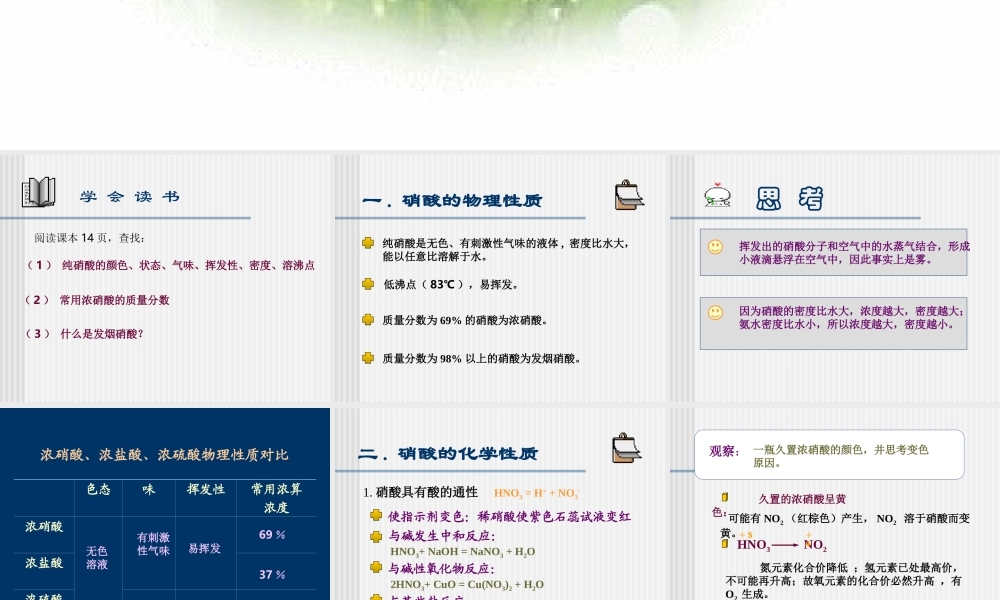1000x600 pixels.
Task: Click the line 1.硝酸具有酸的通性
Action: tap(420, 492)
